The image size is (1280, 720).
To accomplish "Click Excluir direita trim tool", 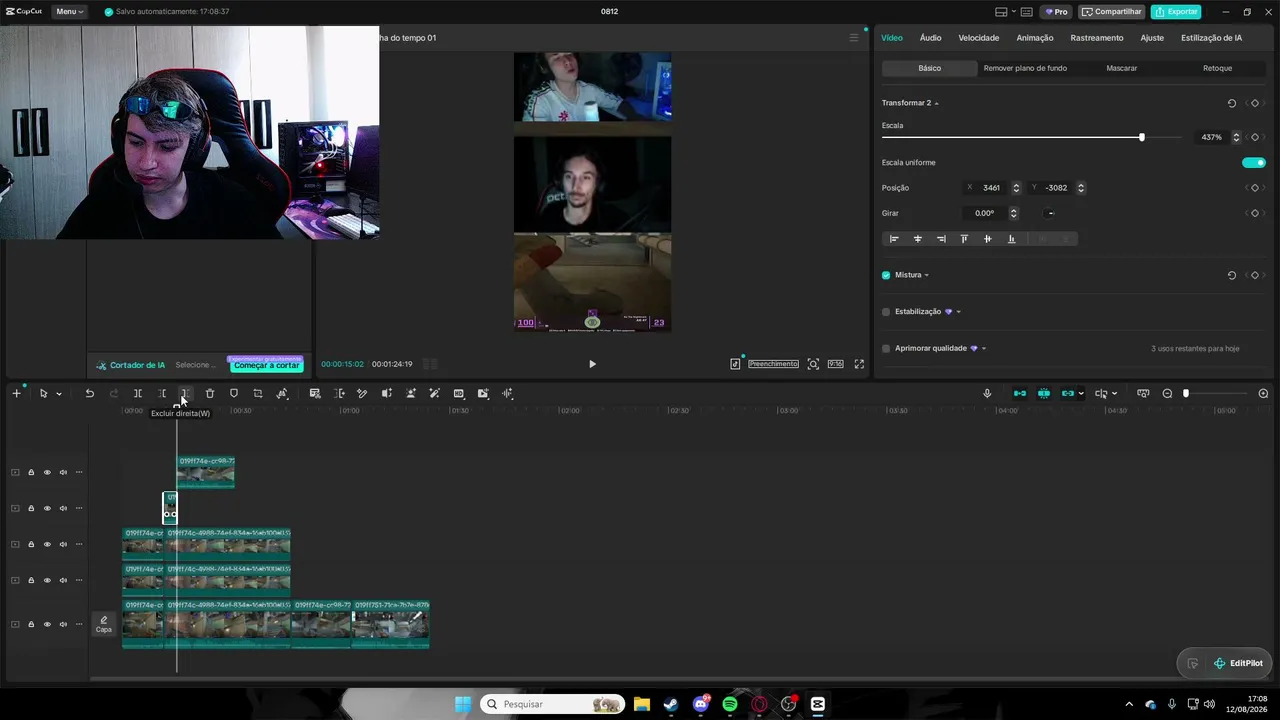I will pos(185,394).
